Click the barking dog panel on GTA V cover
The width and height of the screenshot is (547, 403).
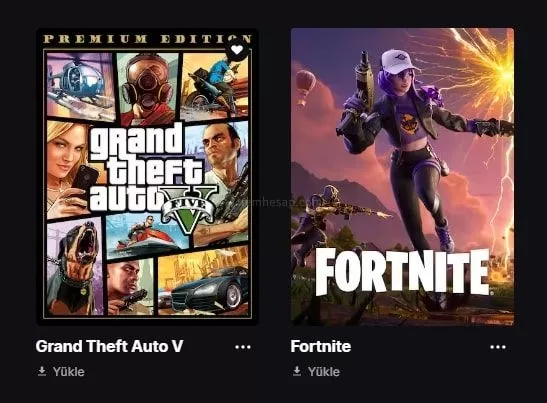(x=75, y=268)
